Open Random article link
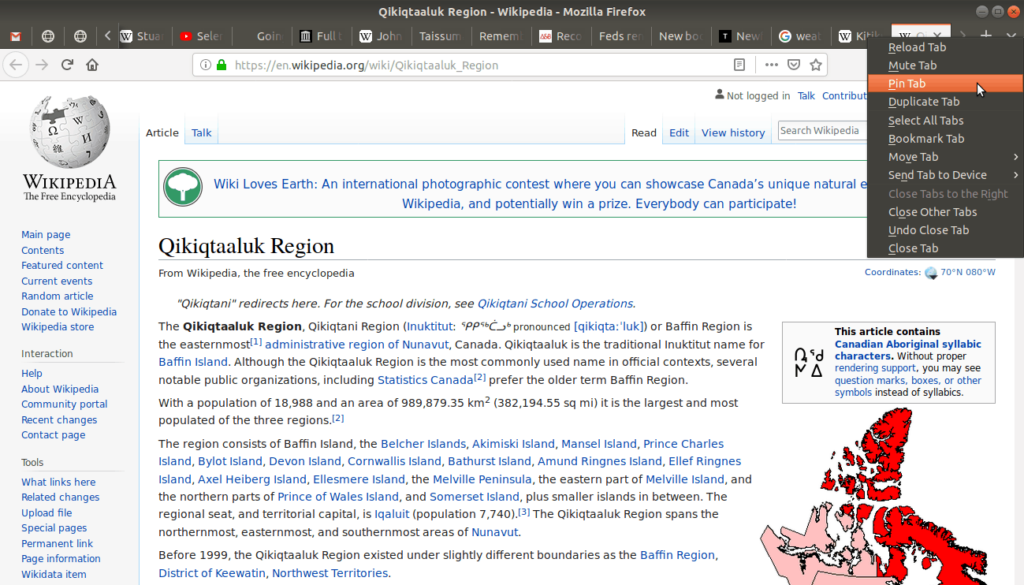Viewport: 1024px width, 585px height. click(x=57, y=296)
